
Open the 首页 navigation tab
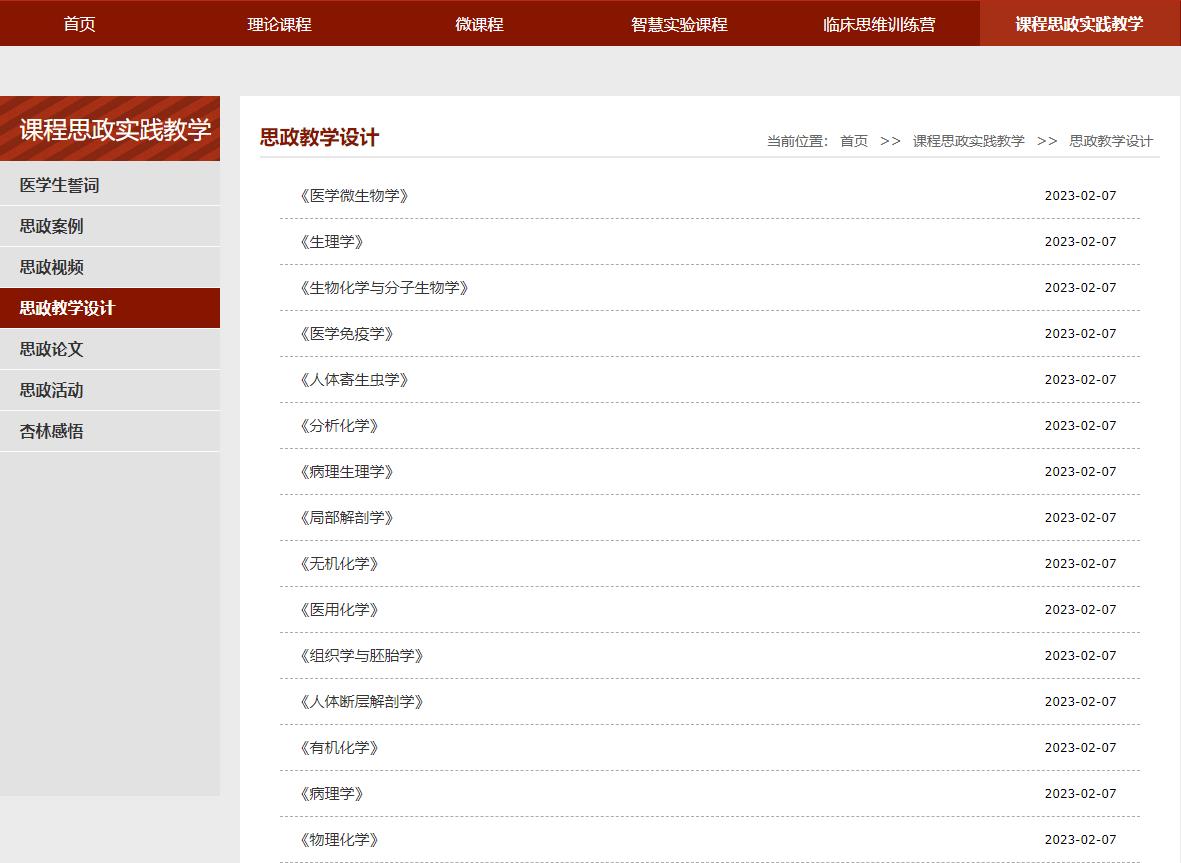79,23
